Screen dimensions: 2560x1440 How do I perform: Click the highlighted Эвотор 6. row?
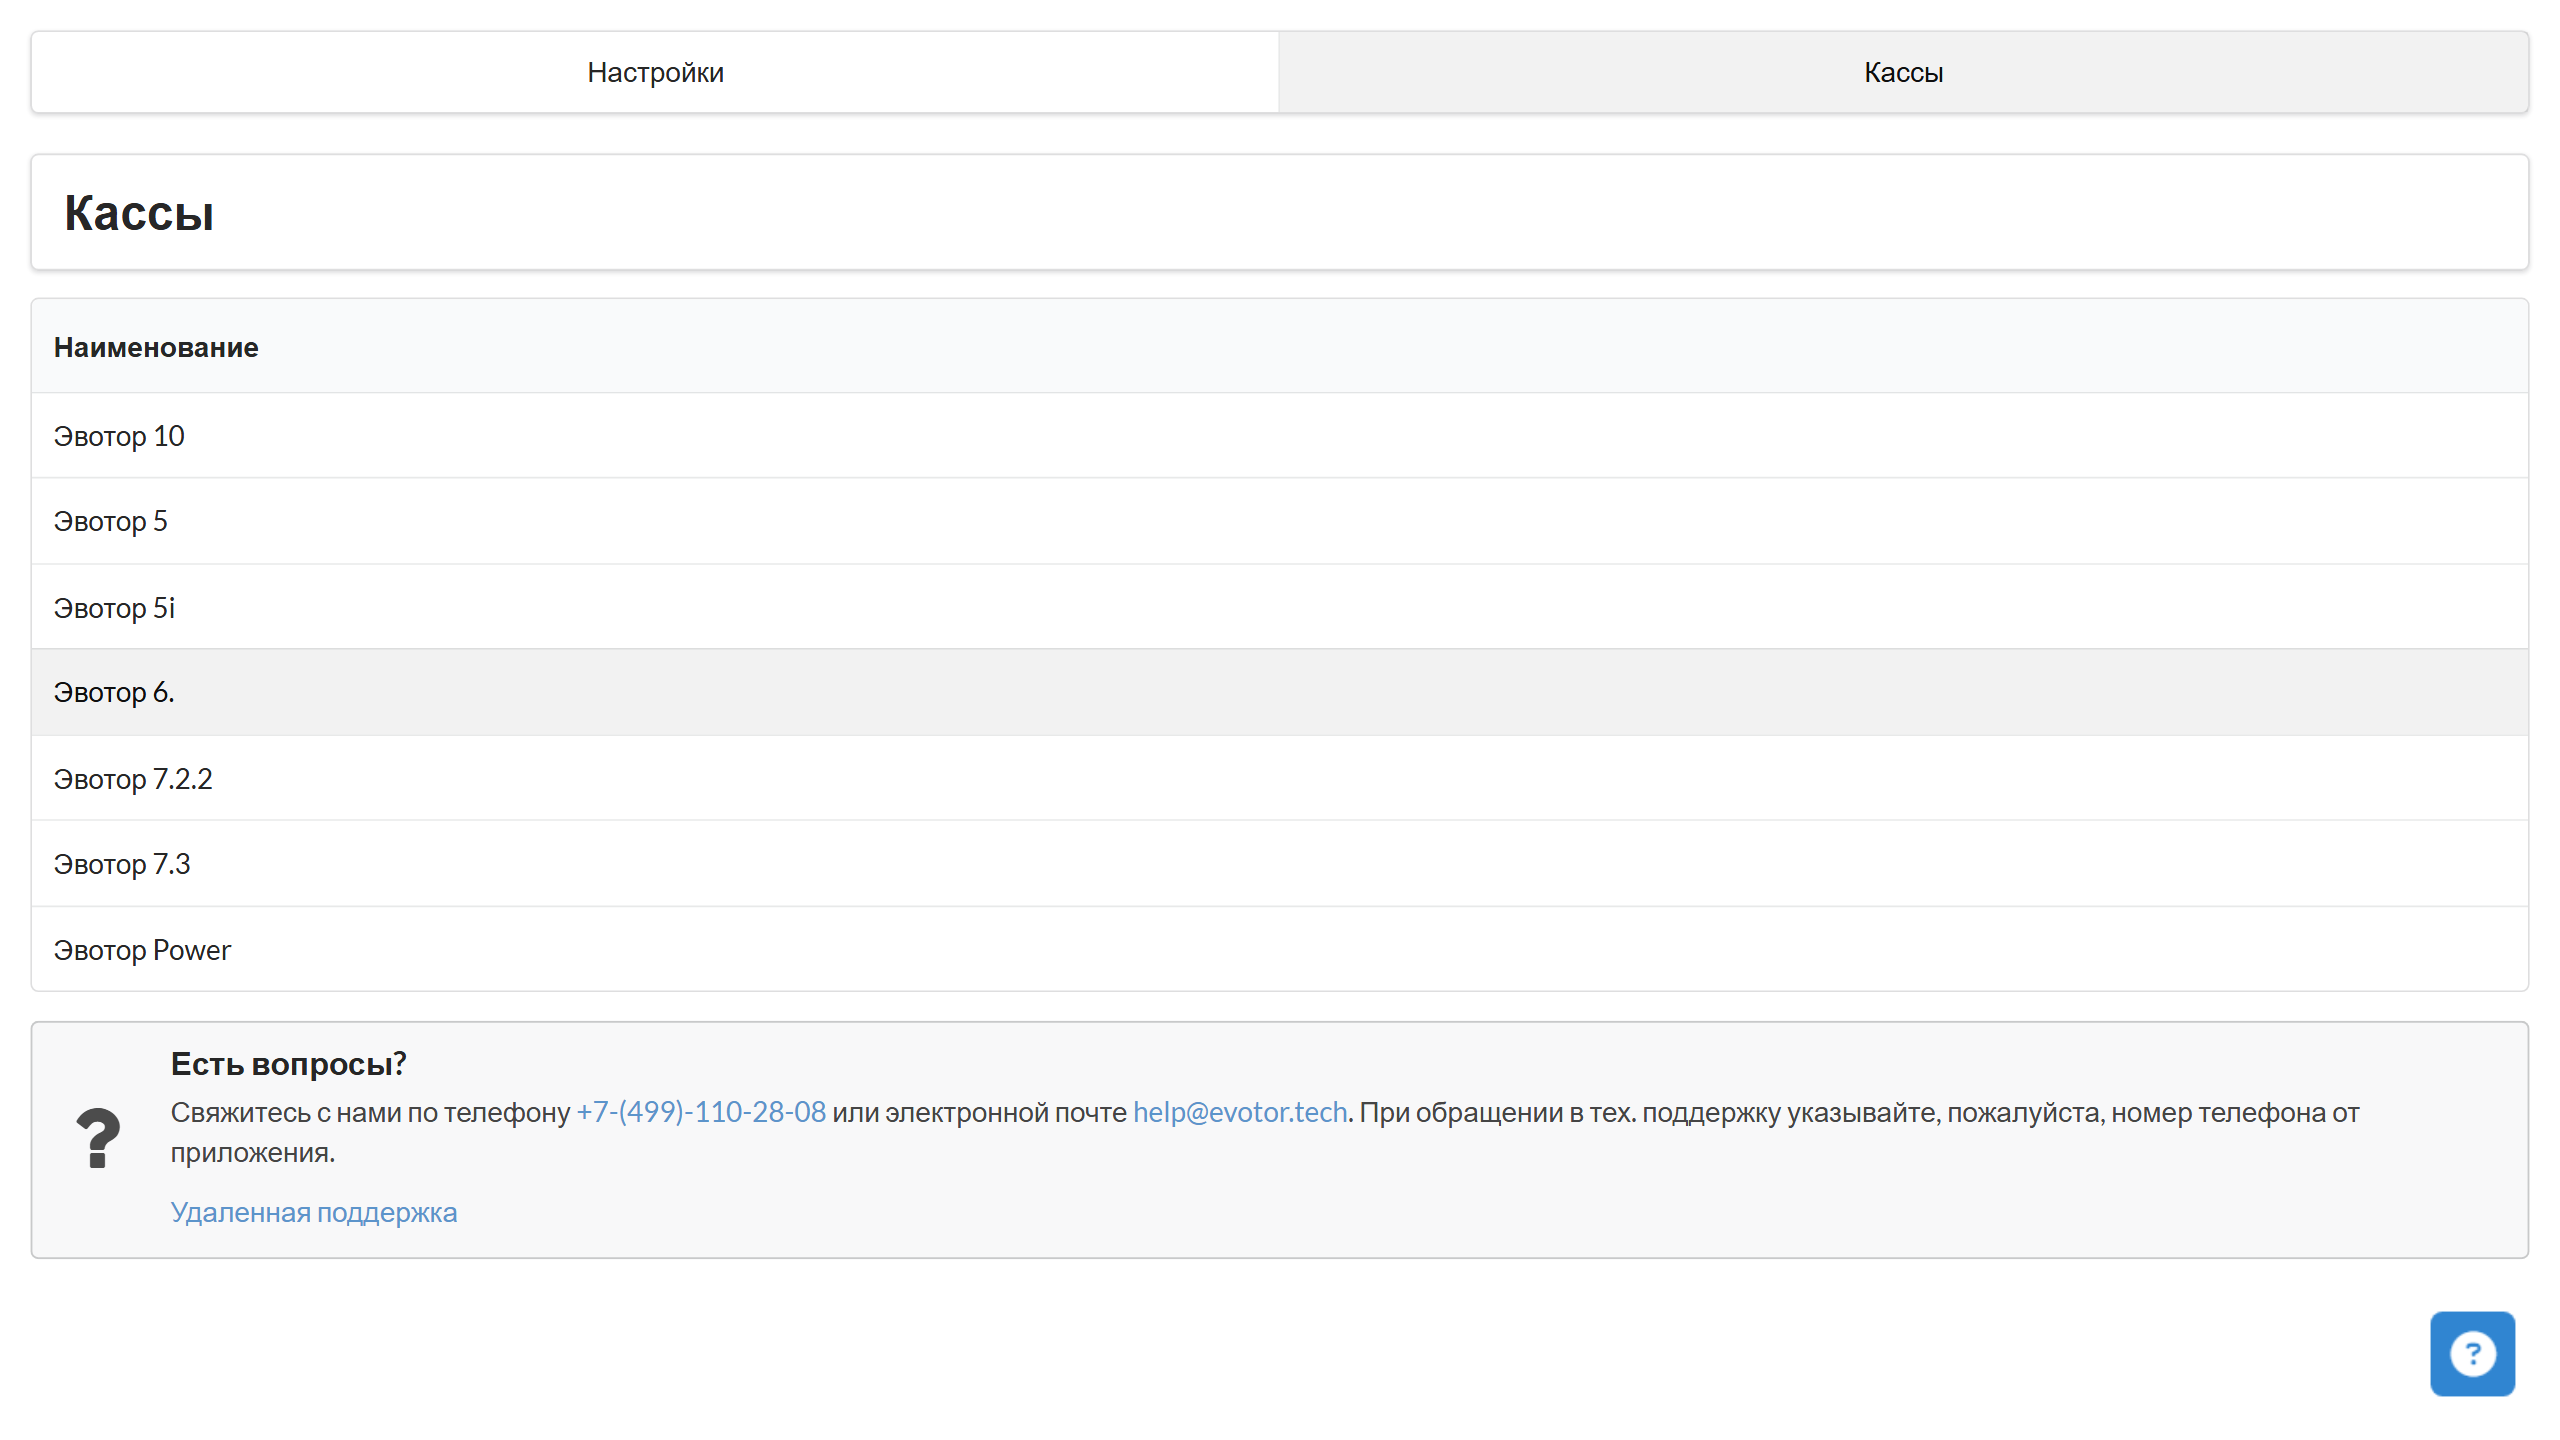click(x=1280, y=692)
